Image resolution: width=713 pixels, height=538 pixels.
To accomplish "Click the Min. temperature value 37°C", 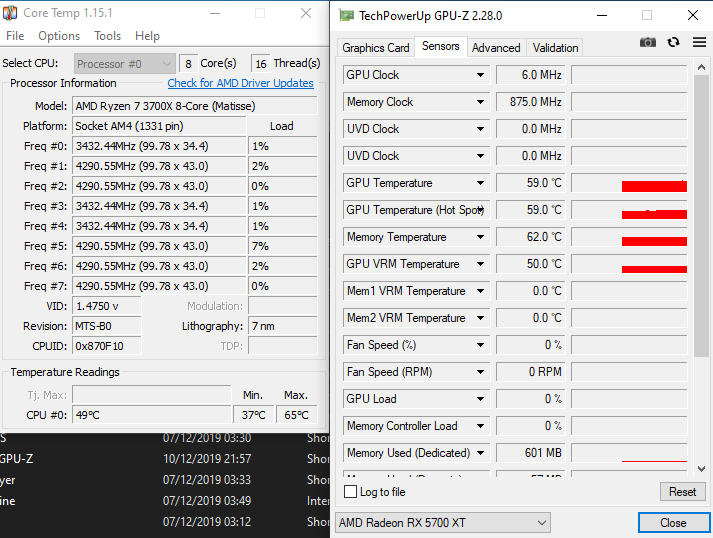I will point(253,415).
